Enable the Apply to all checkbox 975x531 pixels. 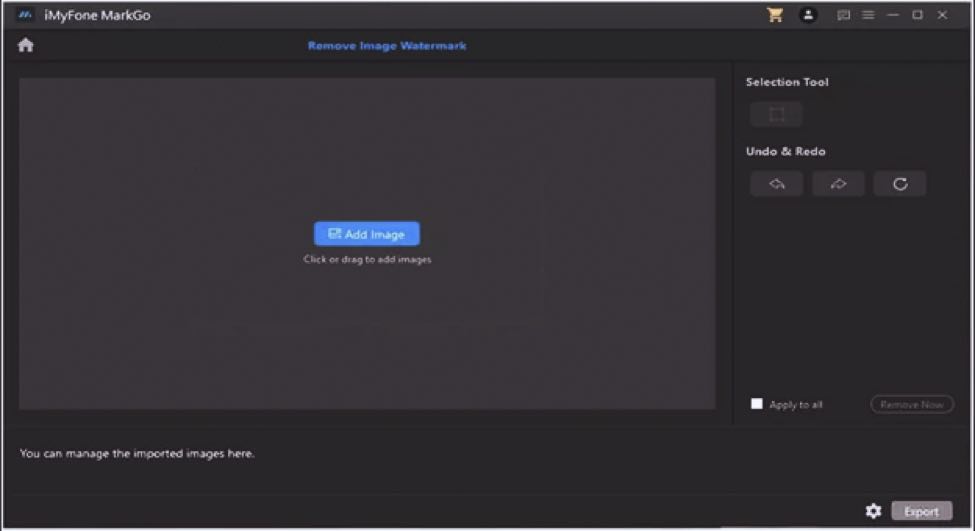(x=757, y=404)
